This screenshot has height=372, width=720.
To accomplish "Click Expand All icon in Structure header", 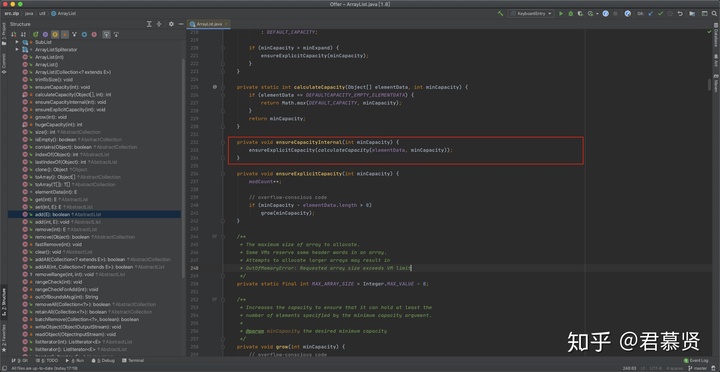I will [x=149, y=24].
